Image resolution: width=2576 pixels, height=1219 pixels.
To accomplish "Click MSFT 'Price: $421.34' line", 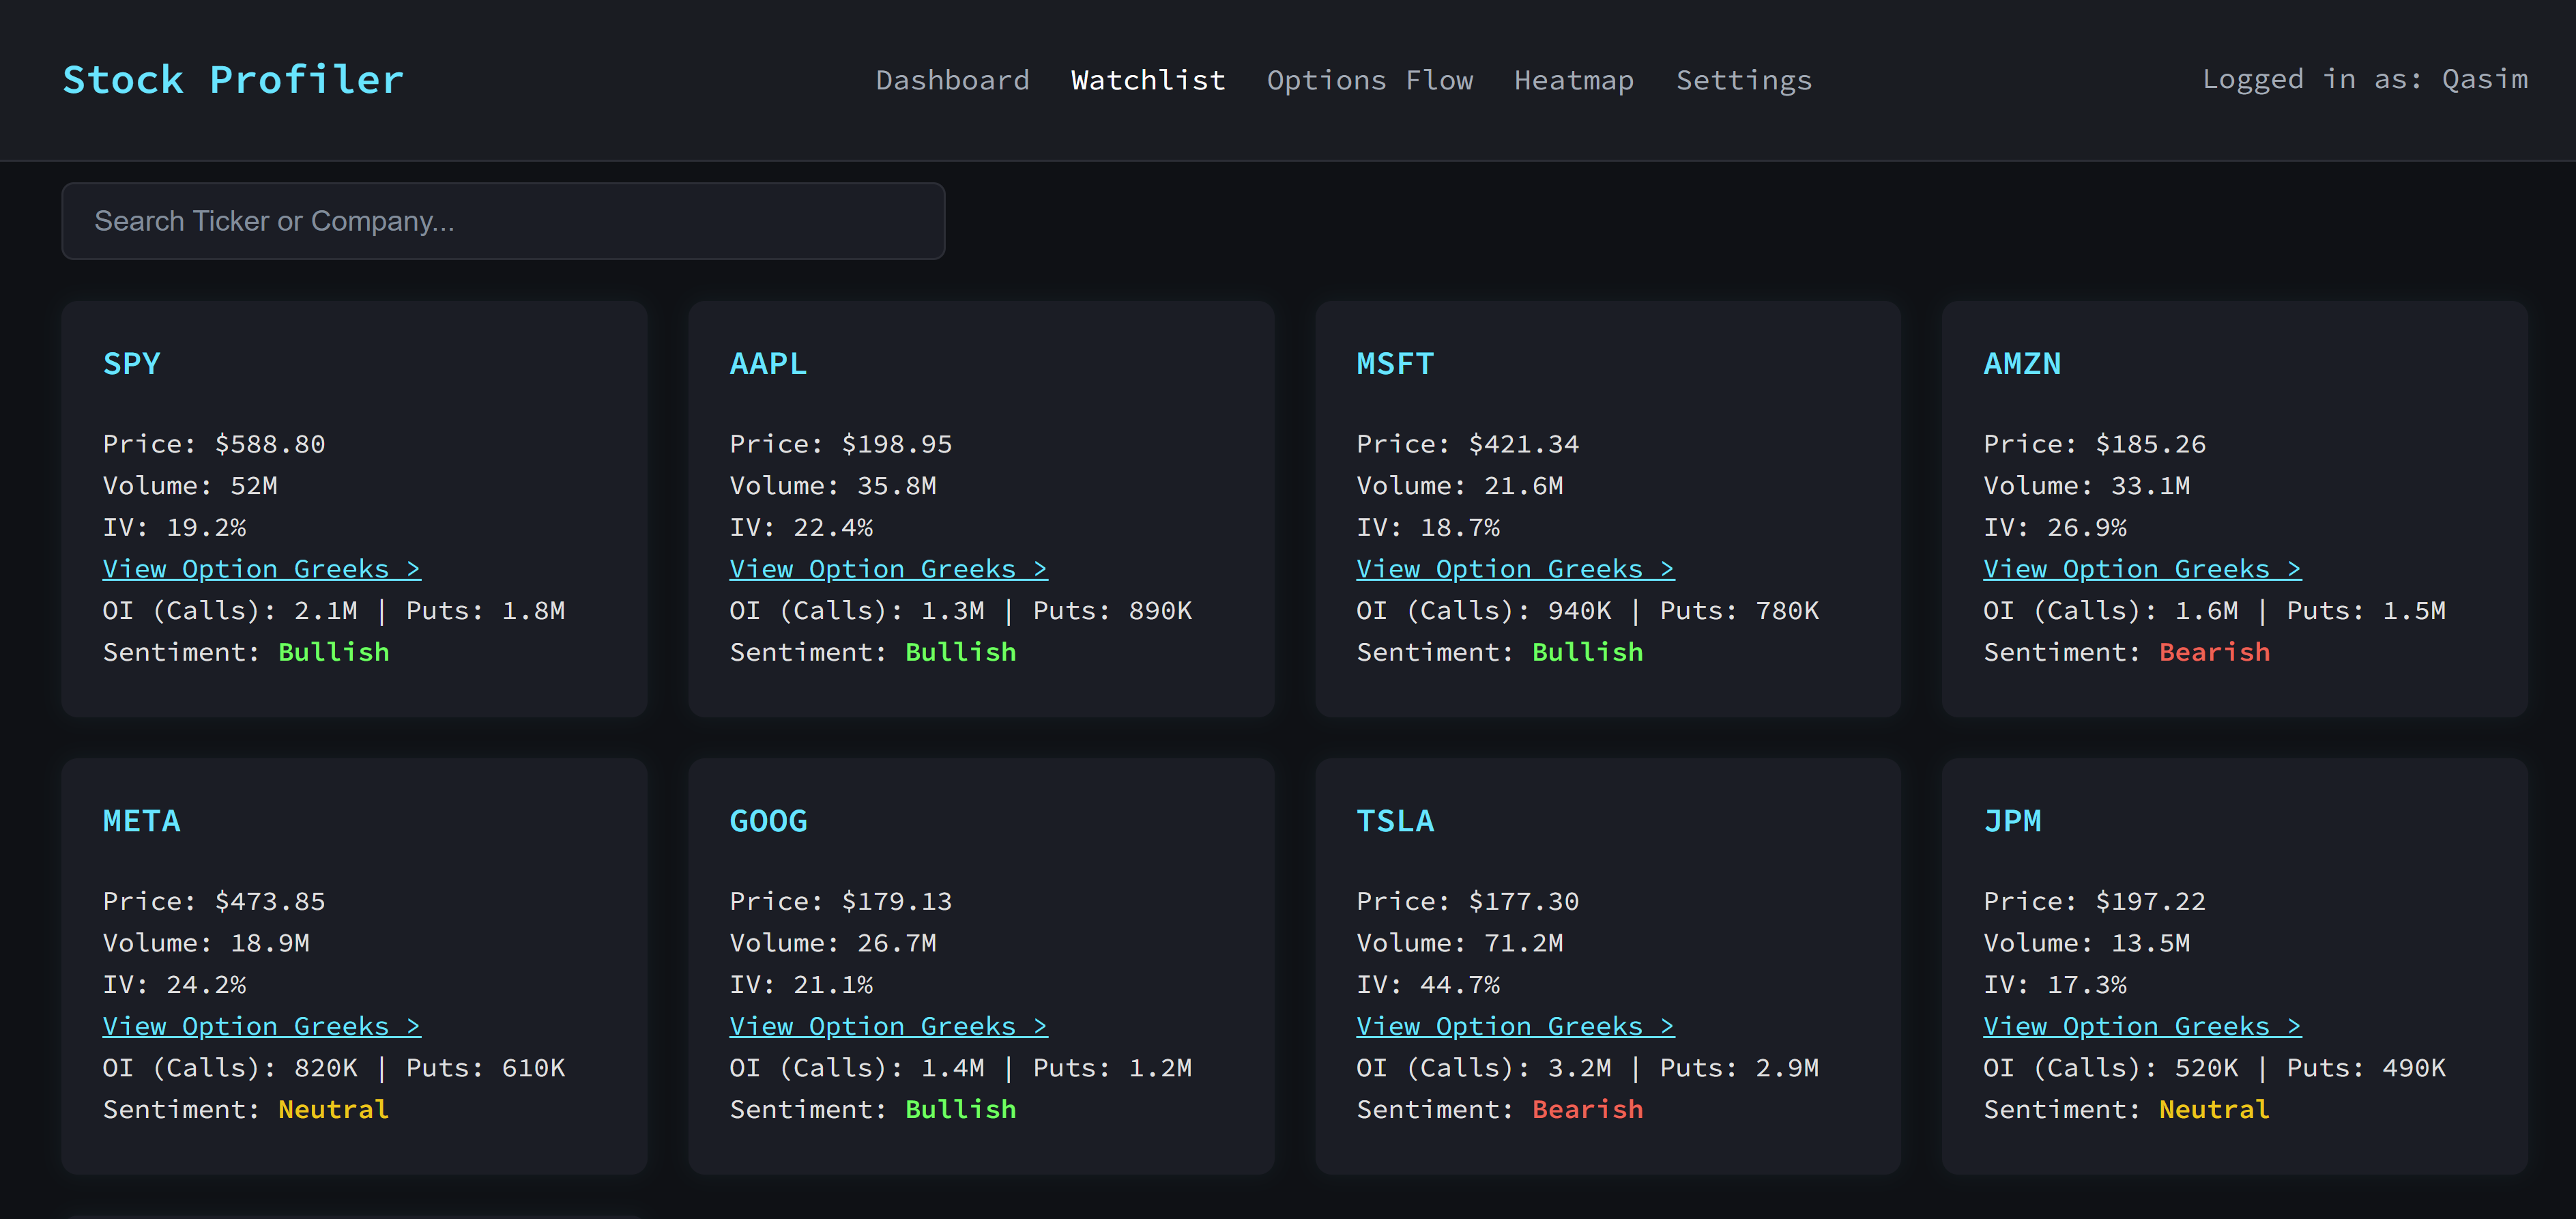I will pyautogui.click(x=1468, y=444).
